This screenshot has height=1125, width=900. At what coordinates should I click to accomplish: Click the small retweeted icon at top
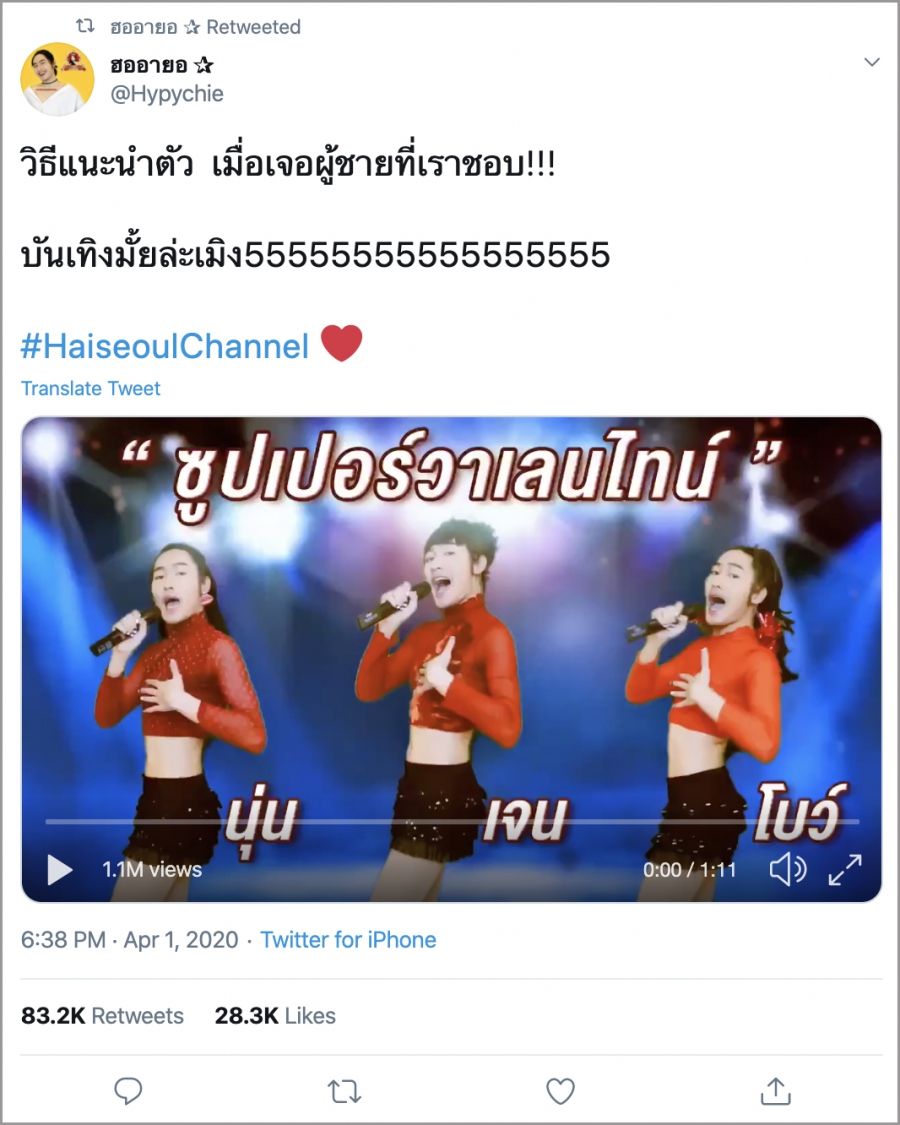pos(85,27)
